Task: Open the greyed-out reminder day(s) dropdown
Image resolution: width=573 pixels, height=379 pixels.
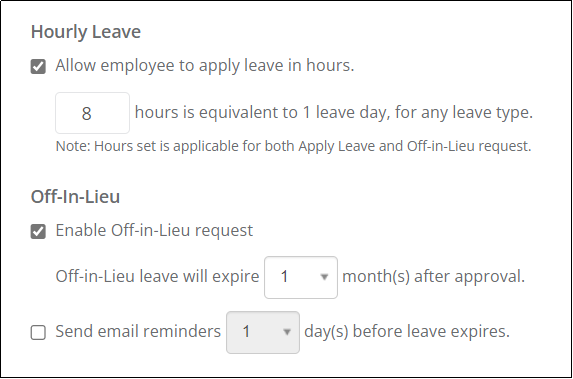Action: coord(263,332)
